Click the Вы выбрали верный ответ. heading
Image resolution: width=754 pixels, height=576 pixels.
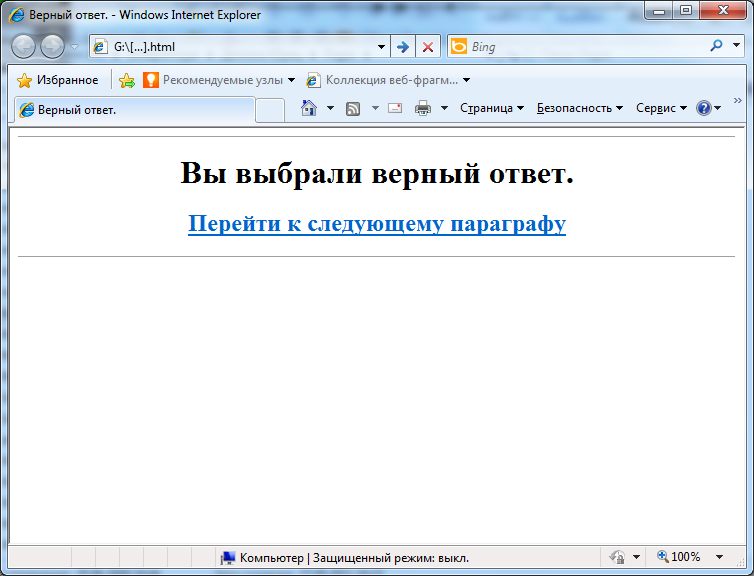(x=377, y=173)
